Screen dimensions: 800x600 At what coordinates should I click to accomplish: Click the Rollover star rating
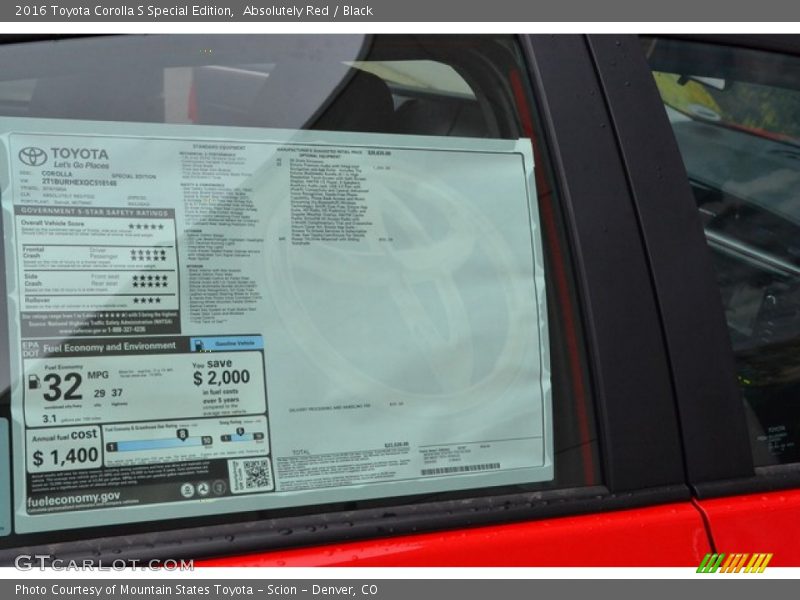[146, 300]
